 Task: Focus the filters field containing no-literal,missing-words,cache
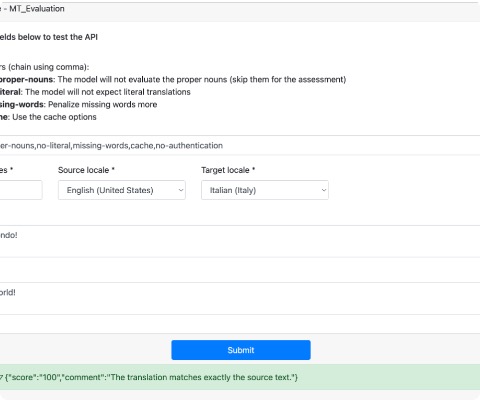click(240, 145)
